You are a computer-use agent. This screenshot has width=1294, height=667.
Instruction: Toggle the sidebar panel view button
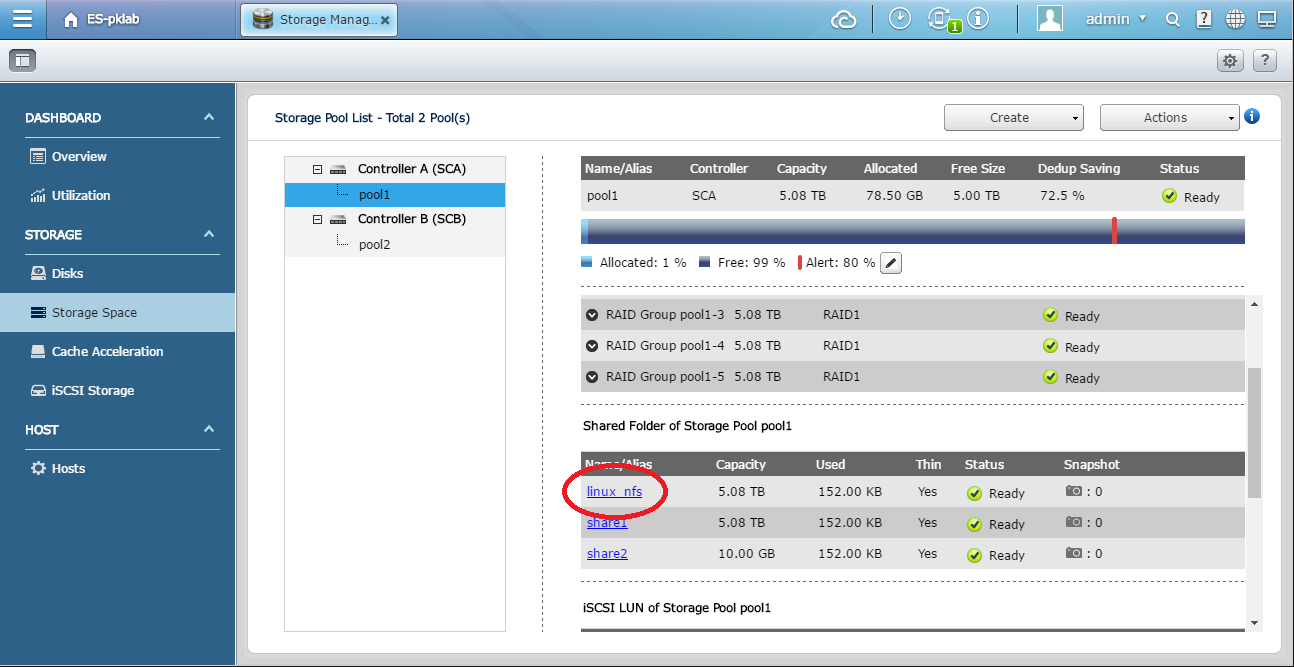[22, 61]
